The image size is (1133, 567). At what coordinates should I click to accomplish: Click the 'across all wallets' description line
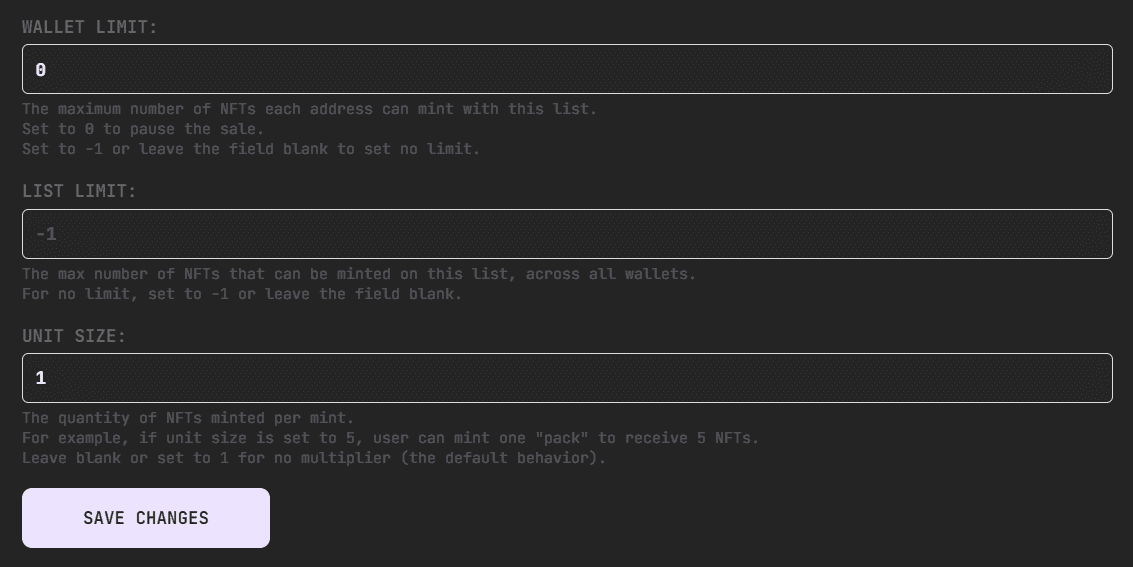pyautogui.click(x=359, y=274)
